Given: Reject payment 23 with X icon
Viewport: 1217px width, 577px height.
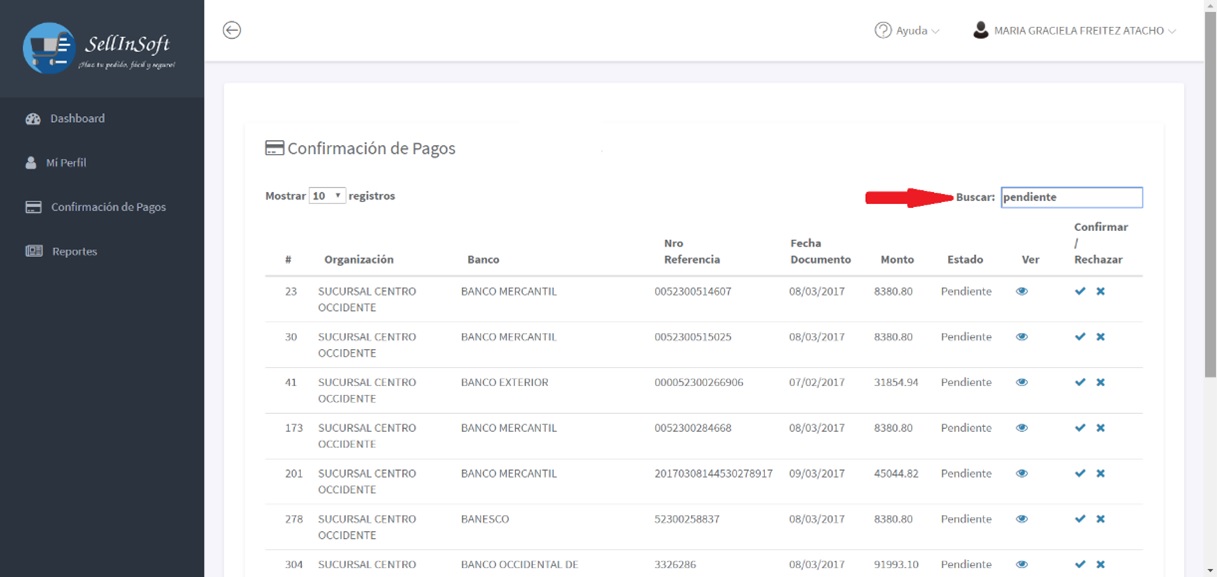Looking at the screenshot, I should pyautogui.click(x=1100, y=291).
